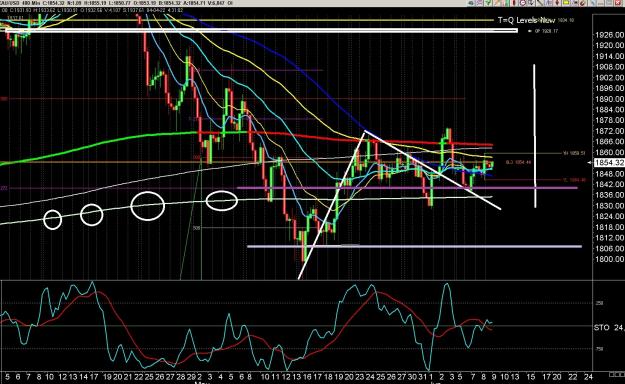Click the 1842.00 price axis label
625x384 pixels.
pyautogui.click(x=609, y=184)
